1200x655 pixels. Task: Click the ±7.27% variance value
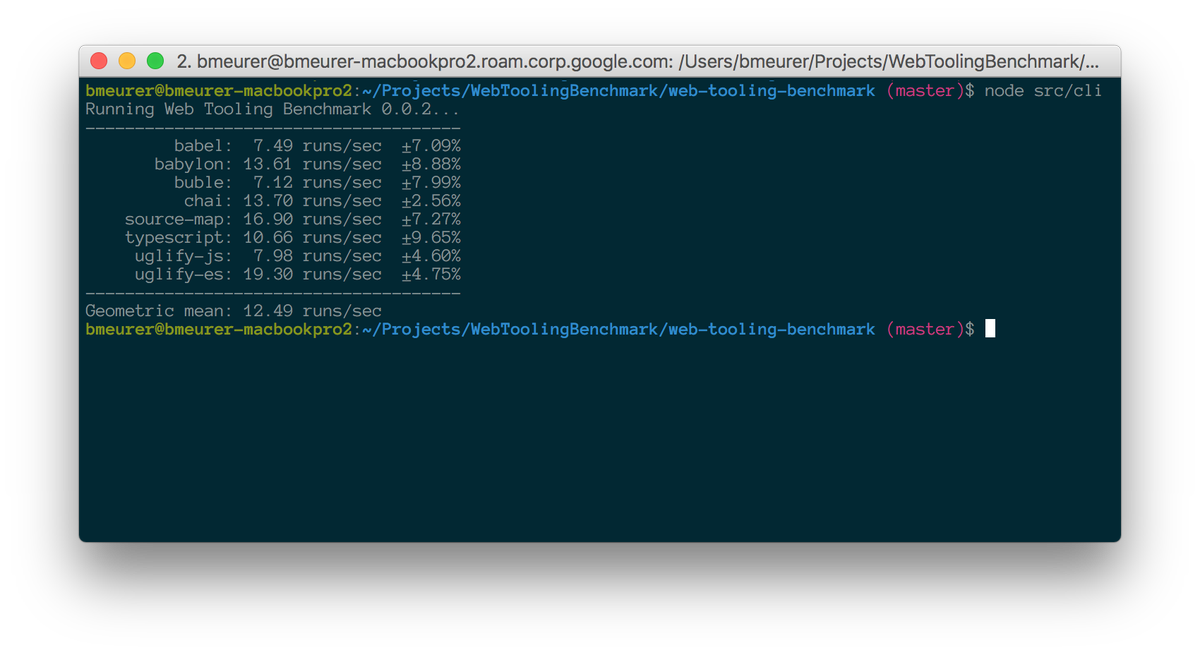point(431,219)
